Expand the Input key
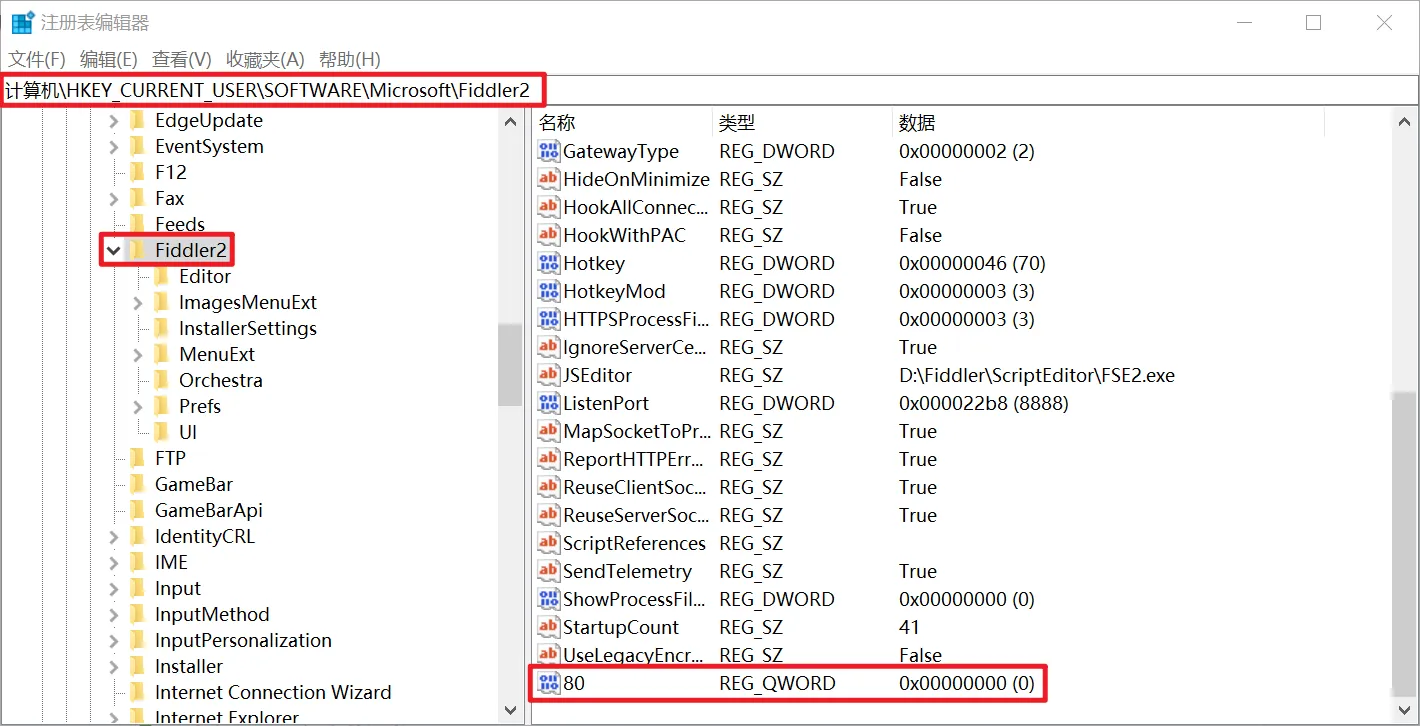Viewport: 1420px width, 726px height. click(114, 588)
